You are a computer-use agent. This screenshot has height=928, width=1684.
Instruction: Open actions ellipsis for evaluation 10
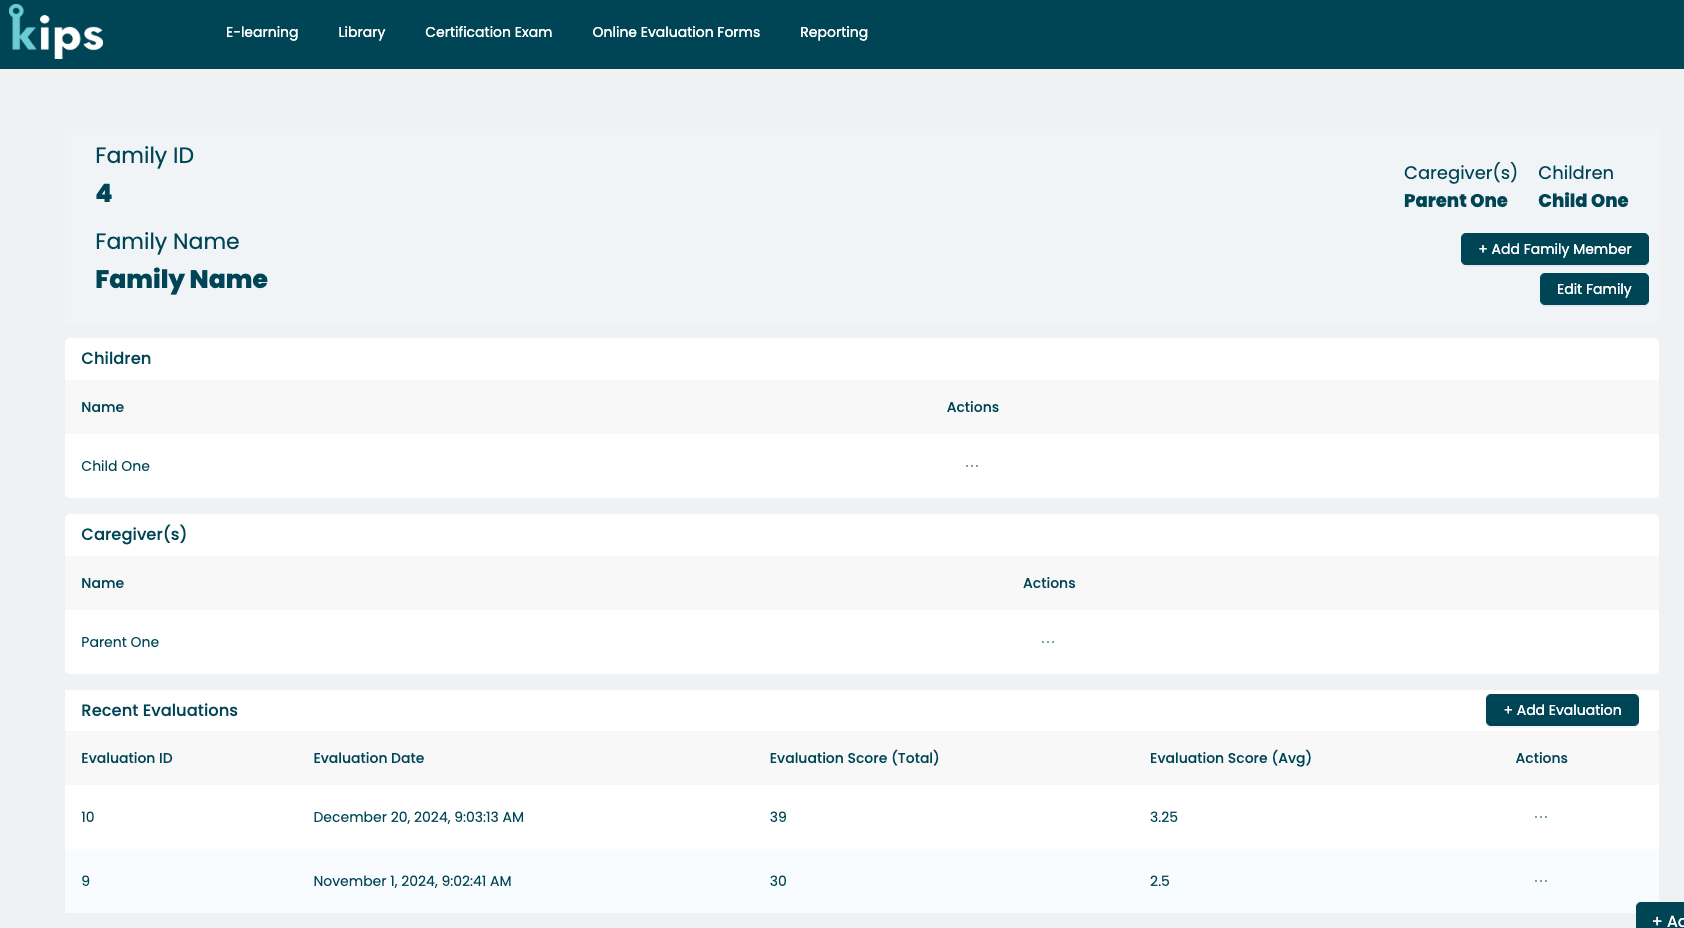coord(1541,817)
